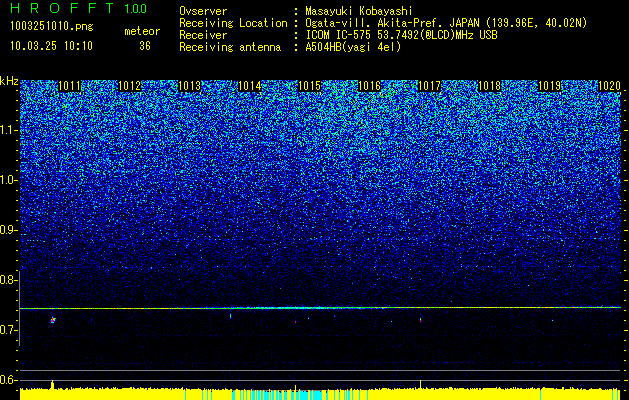Screen dimensions: 629x400
Task: Click the 0.7 kHz axis label
Action: point(8,330)
